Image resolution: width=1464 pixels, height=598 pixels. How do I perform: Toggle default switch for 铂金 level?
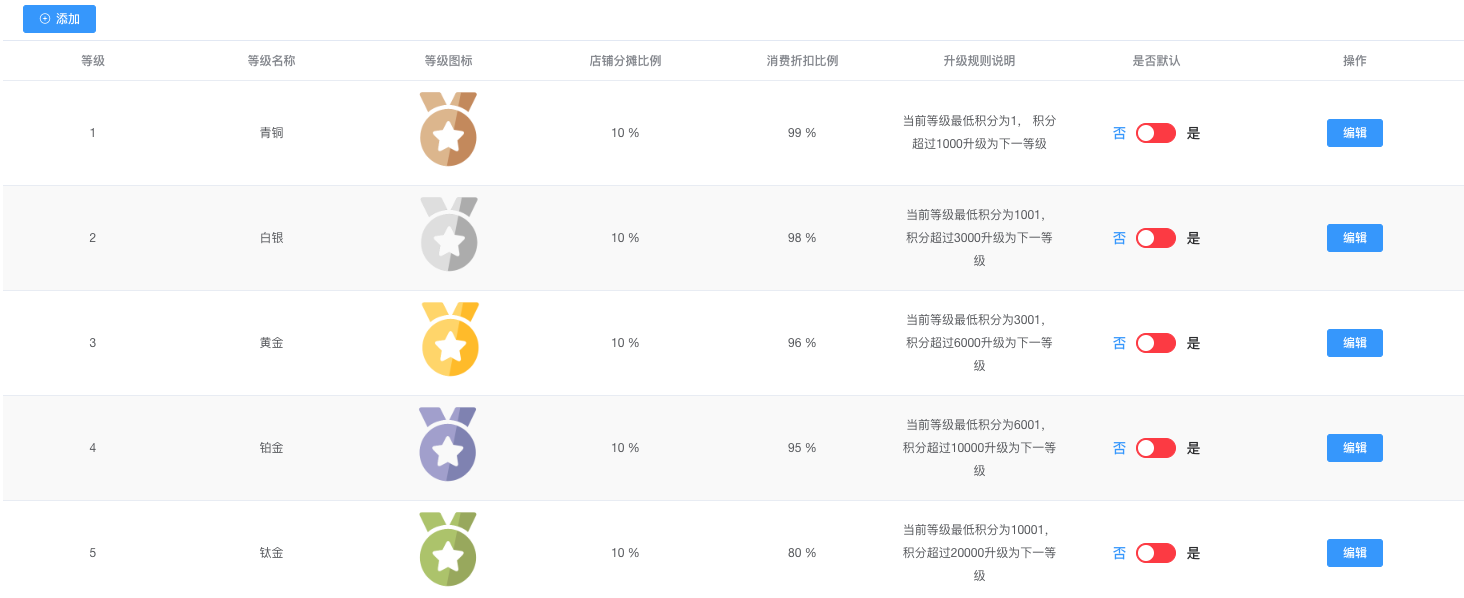click(1156, 448)
